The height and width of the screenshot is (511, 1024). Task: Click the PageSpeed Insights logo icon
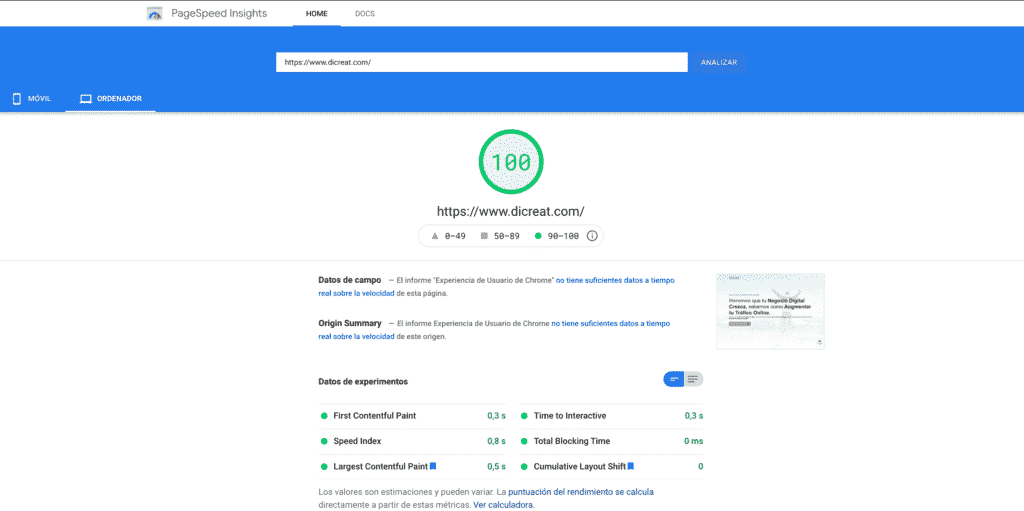(154, 14)
